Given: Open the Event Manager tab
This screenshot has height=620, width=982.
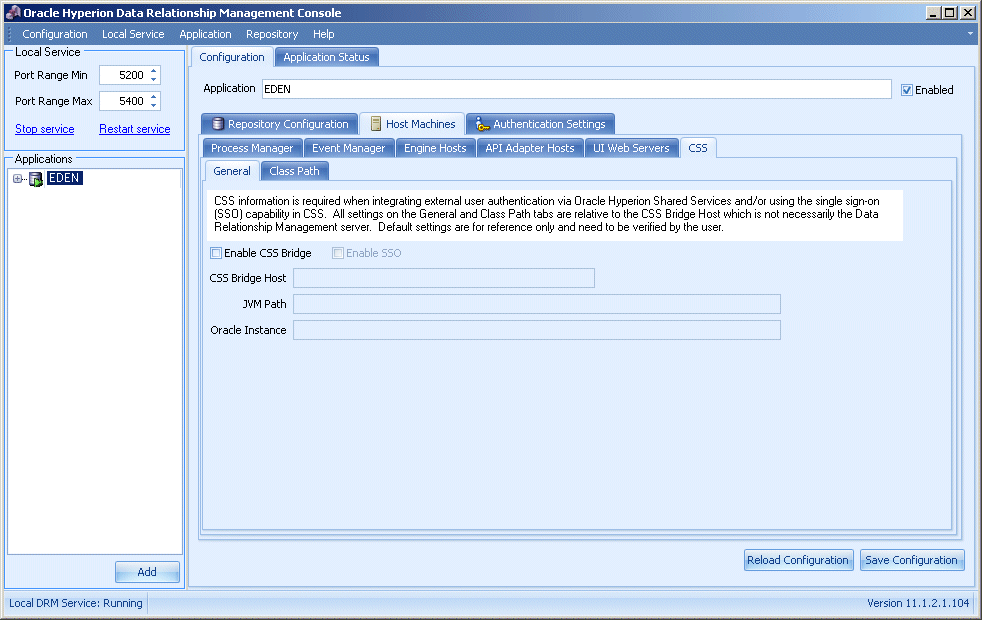Looking at the screenshot, I should tap(349, 148).
